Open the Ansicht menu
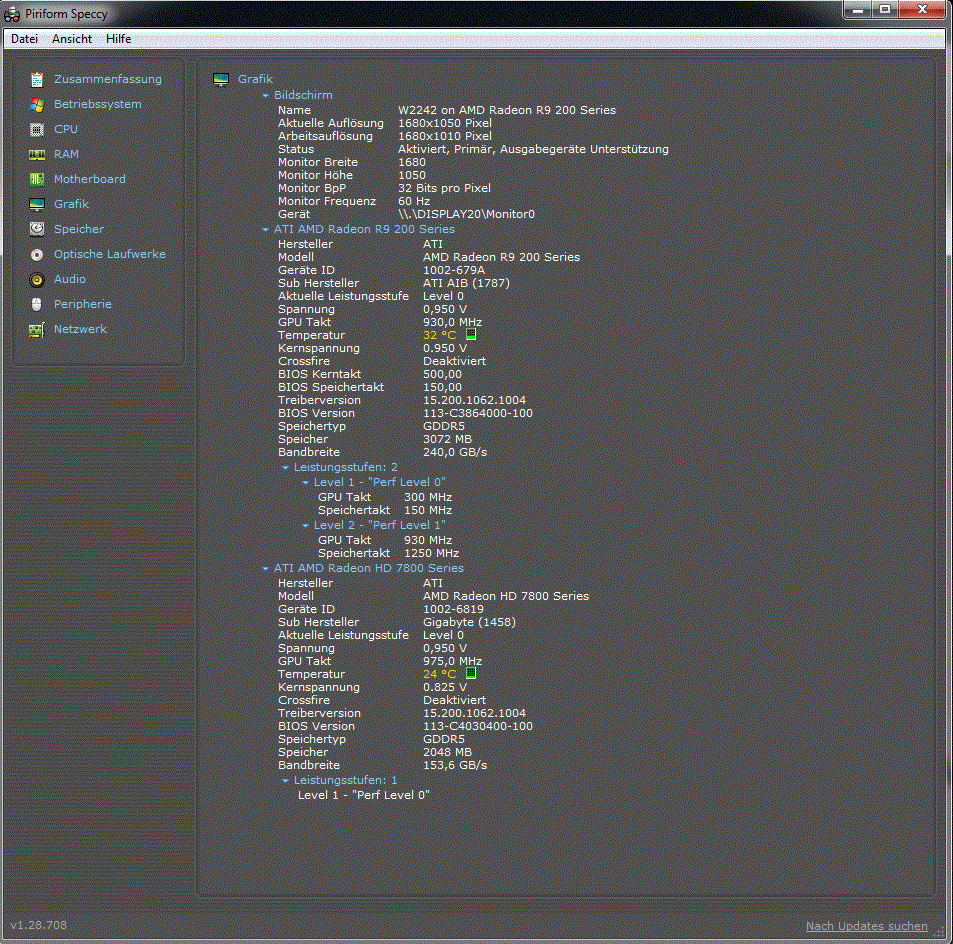 pos(72,38)
